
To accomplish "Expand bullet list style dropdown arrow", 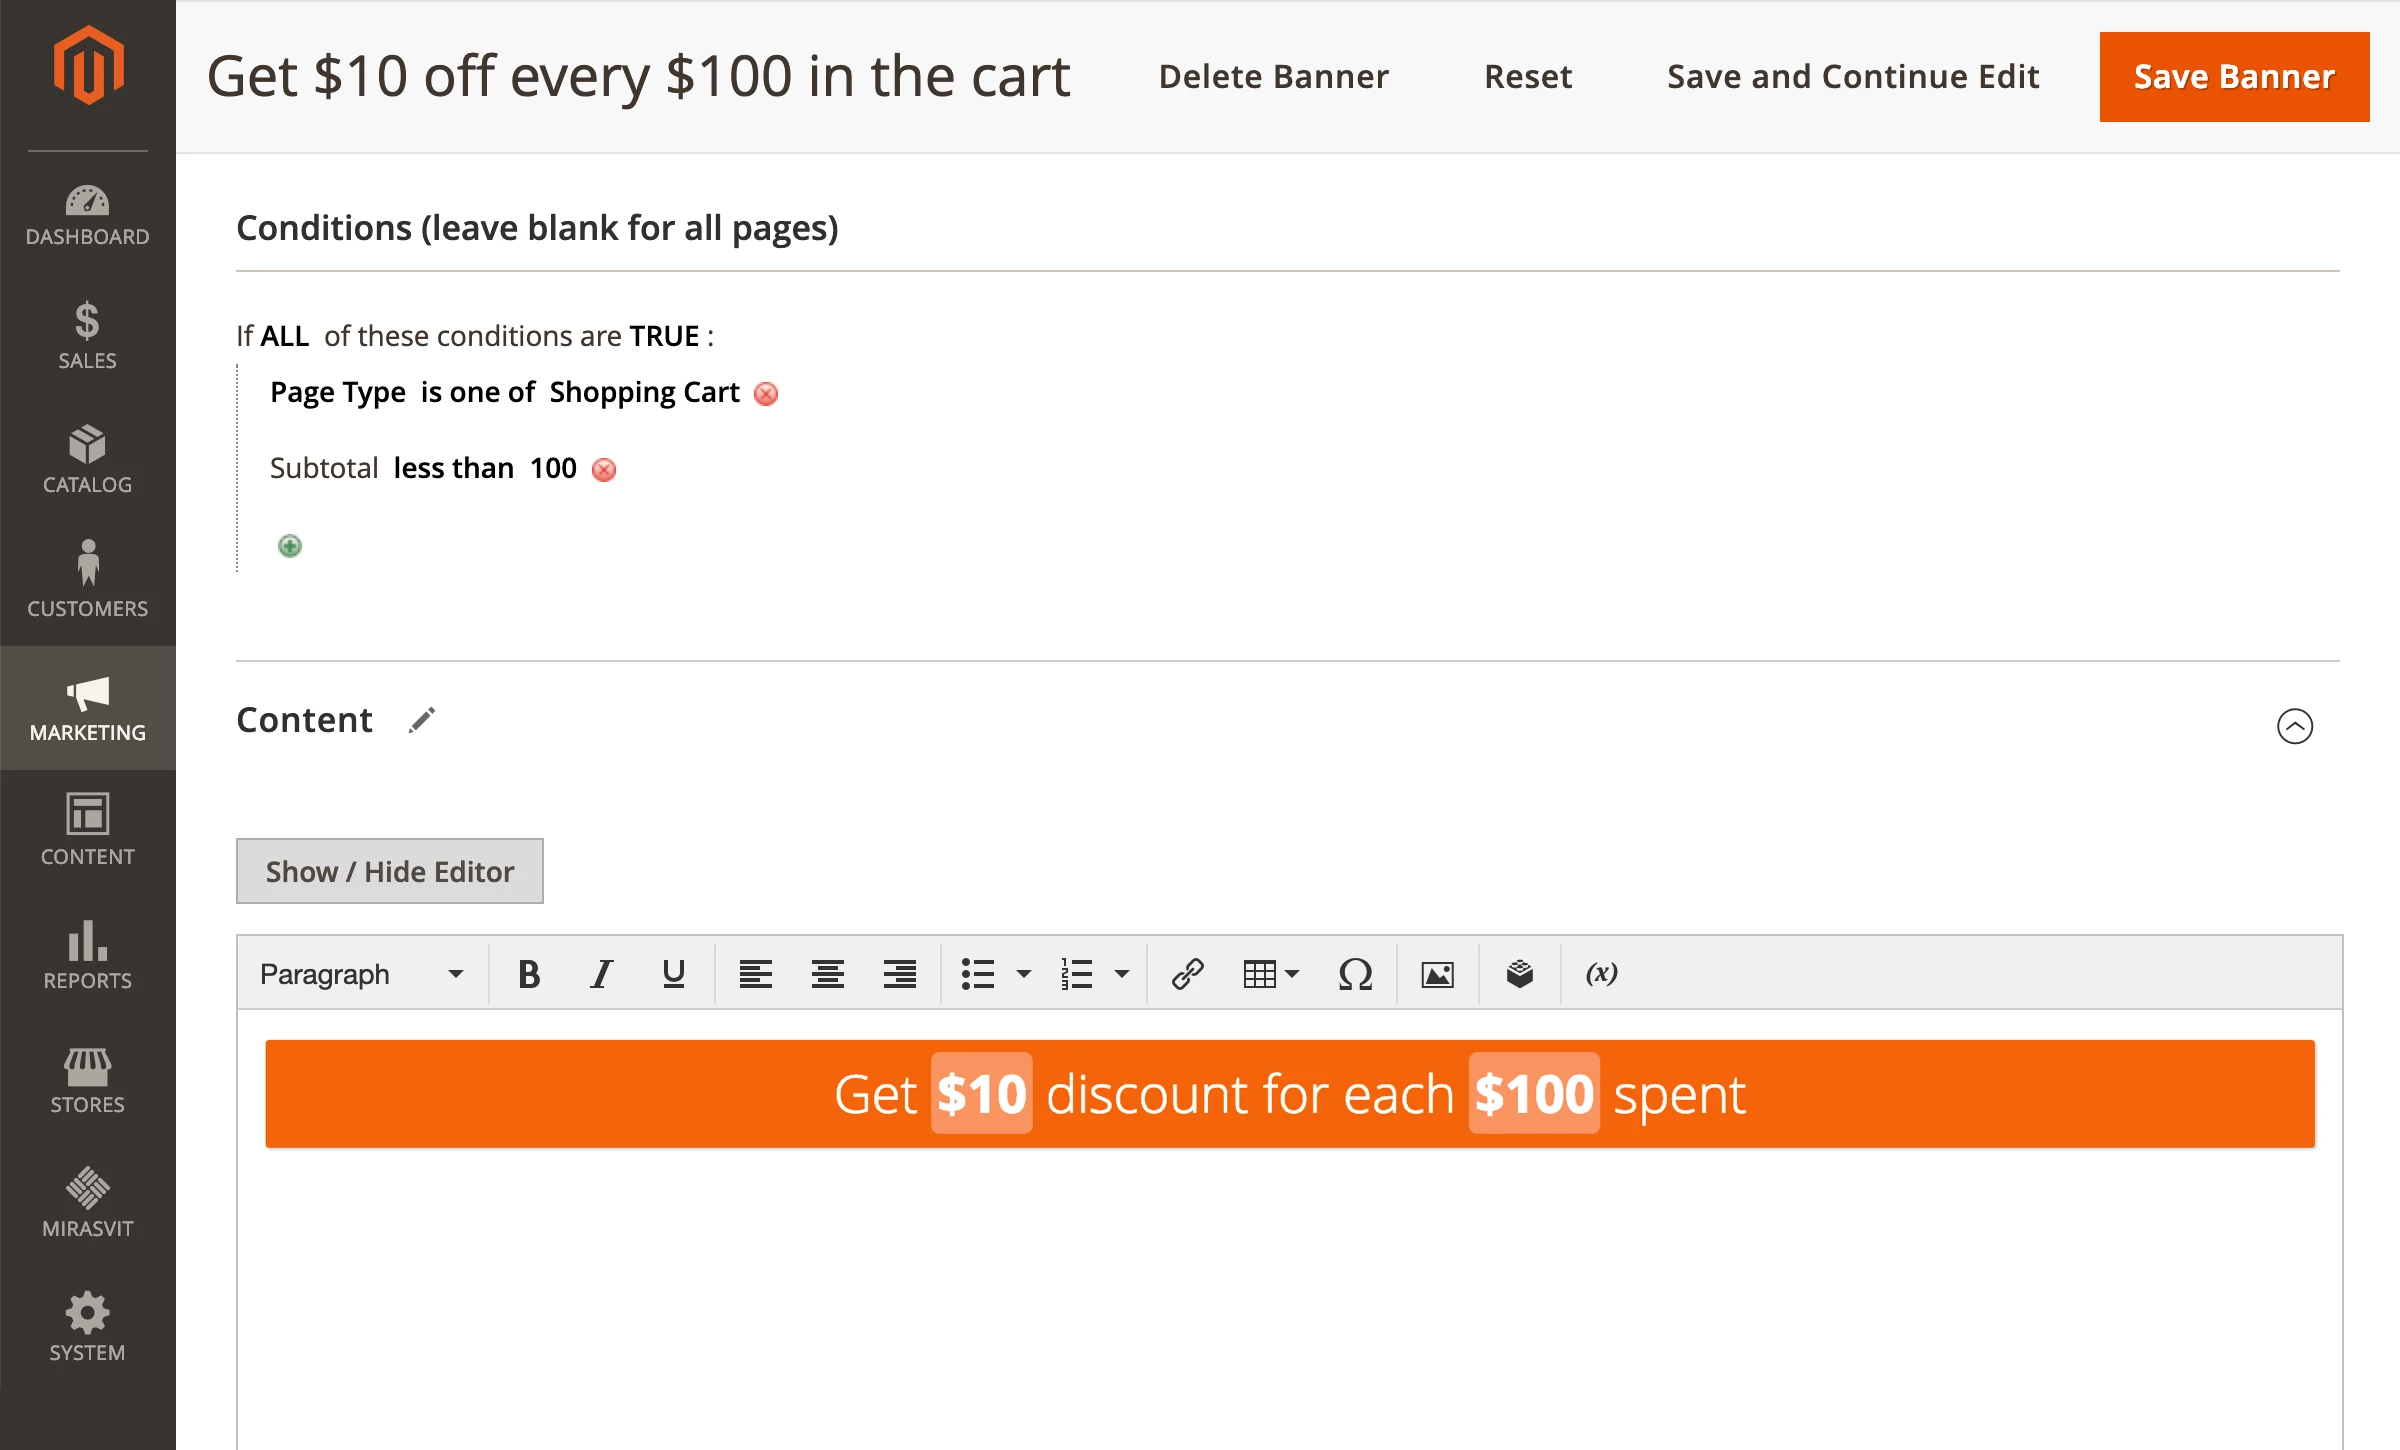I will pyautogui.click(x=1023, y=974).
